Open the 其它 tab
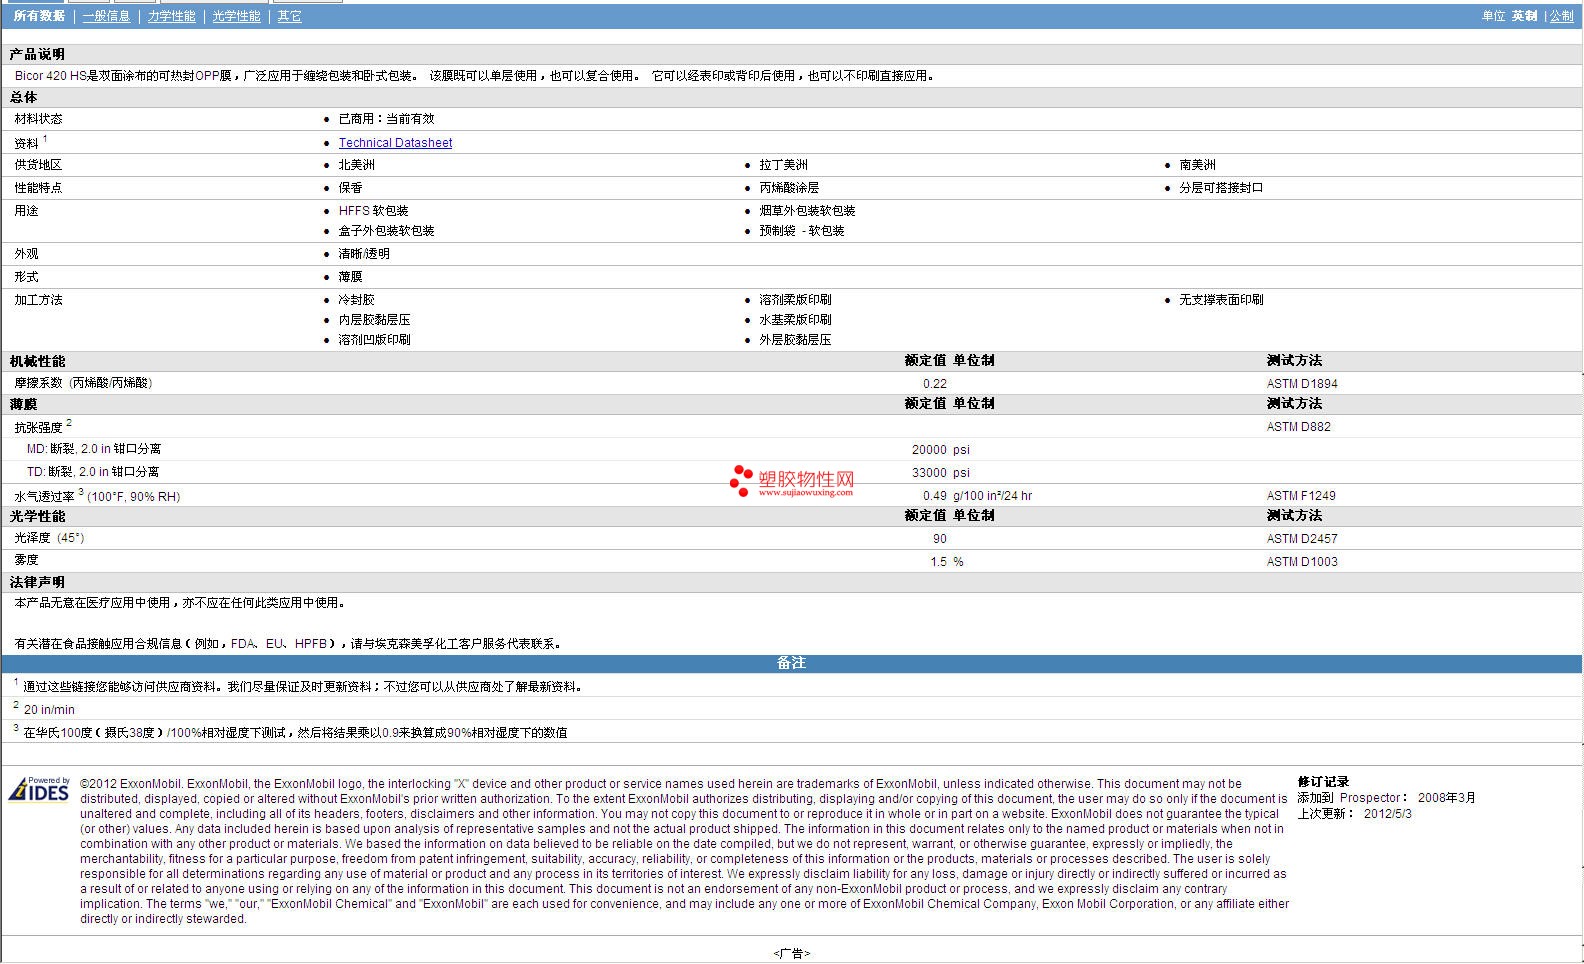The height and width of the screenshot is (964, 1584). coord(290,16)
